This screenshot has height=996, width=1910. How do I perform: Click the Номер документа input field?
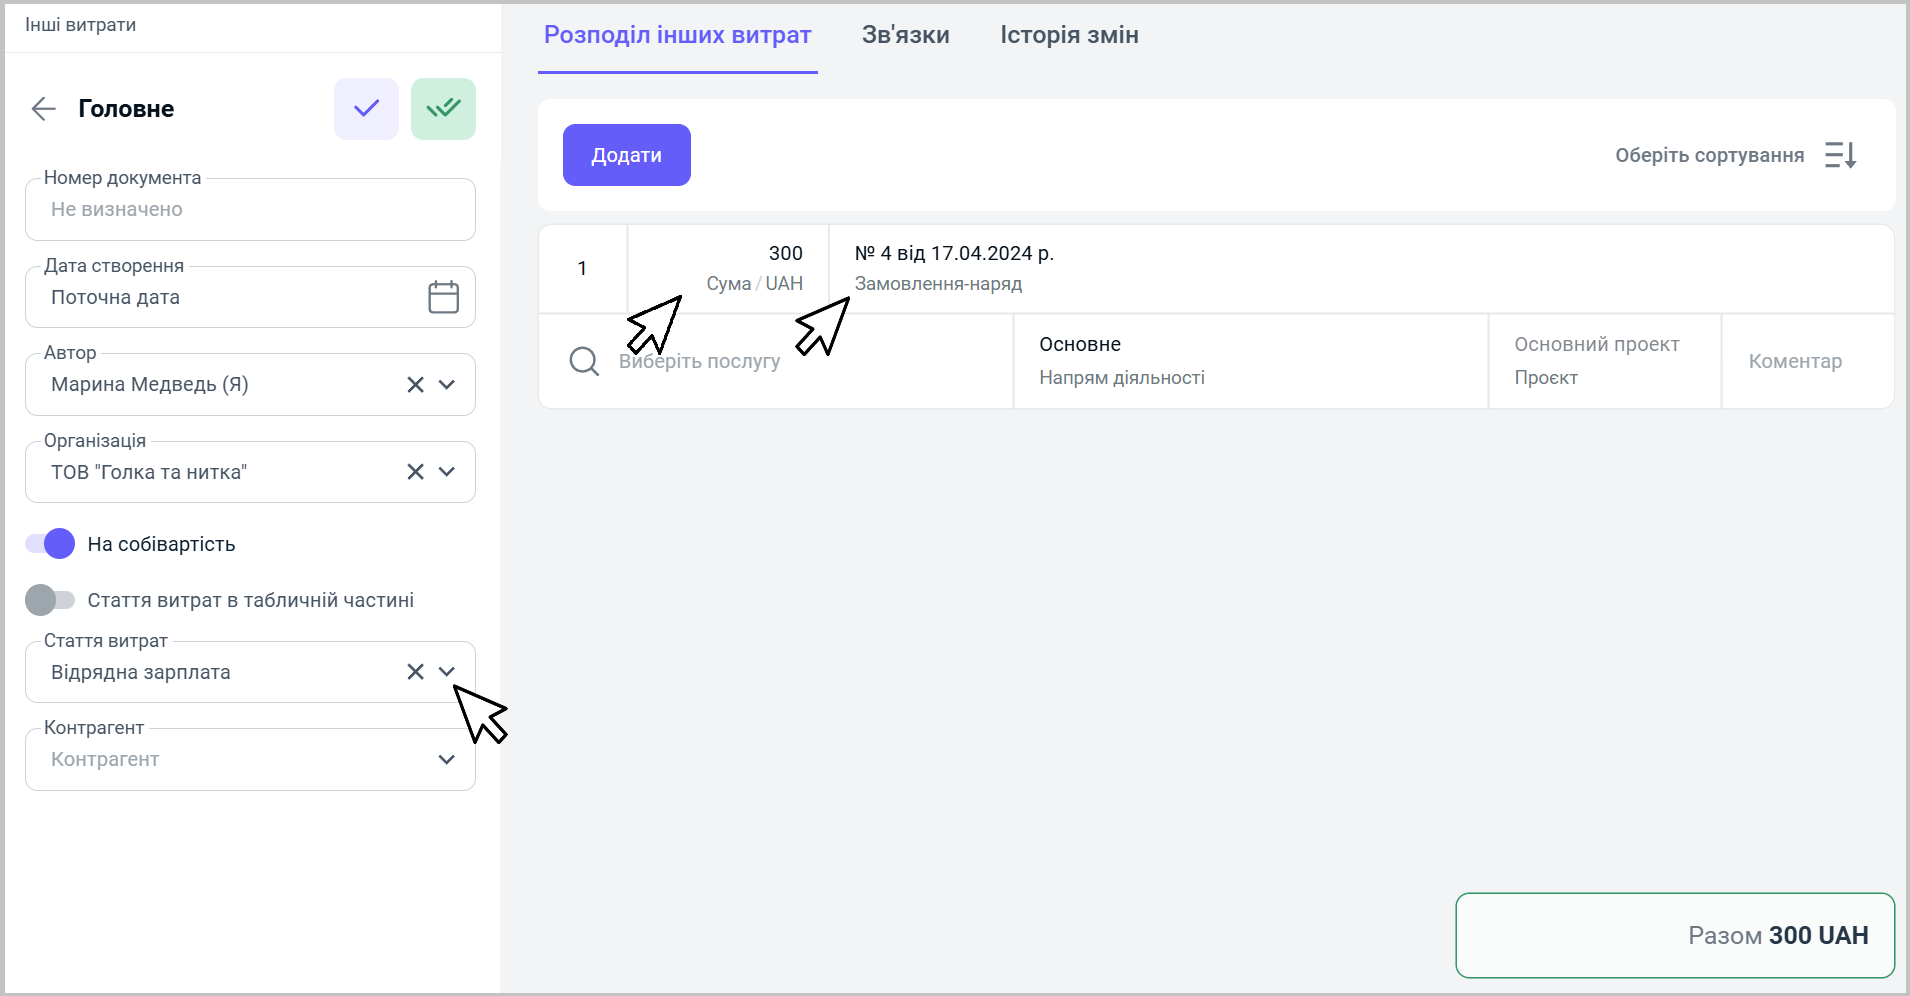pyautogui.click(x=250, y=210)
